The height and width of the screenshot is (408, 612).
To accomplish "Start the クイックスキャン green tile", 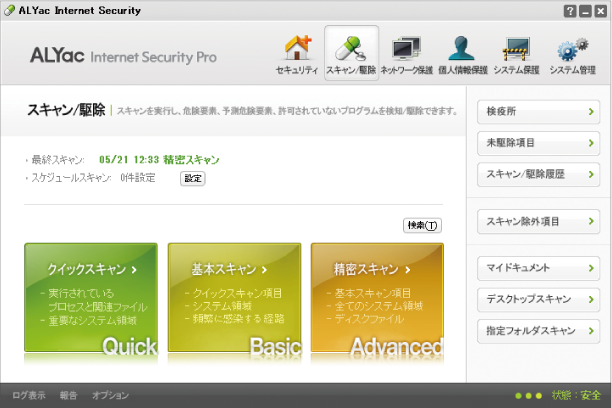I will click(91, 298).
